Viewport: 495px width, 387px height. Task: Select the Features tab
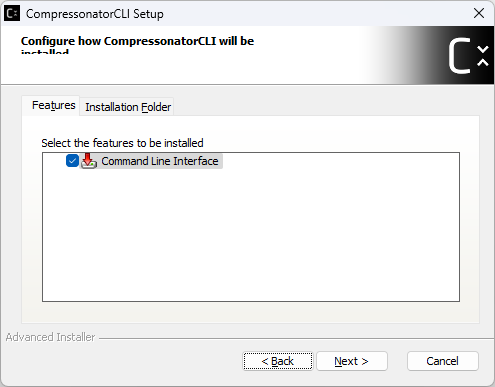pyautogui.click(x=53, y=105)
